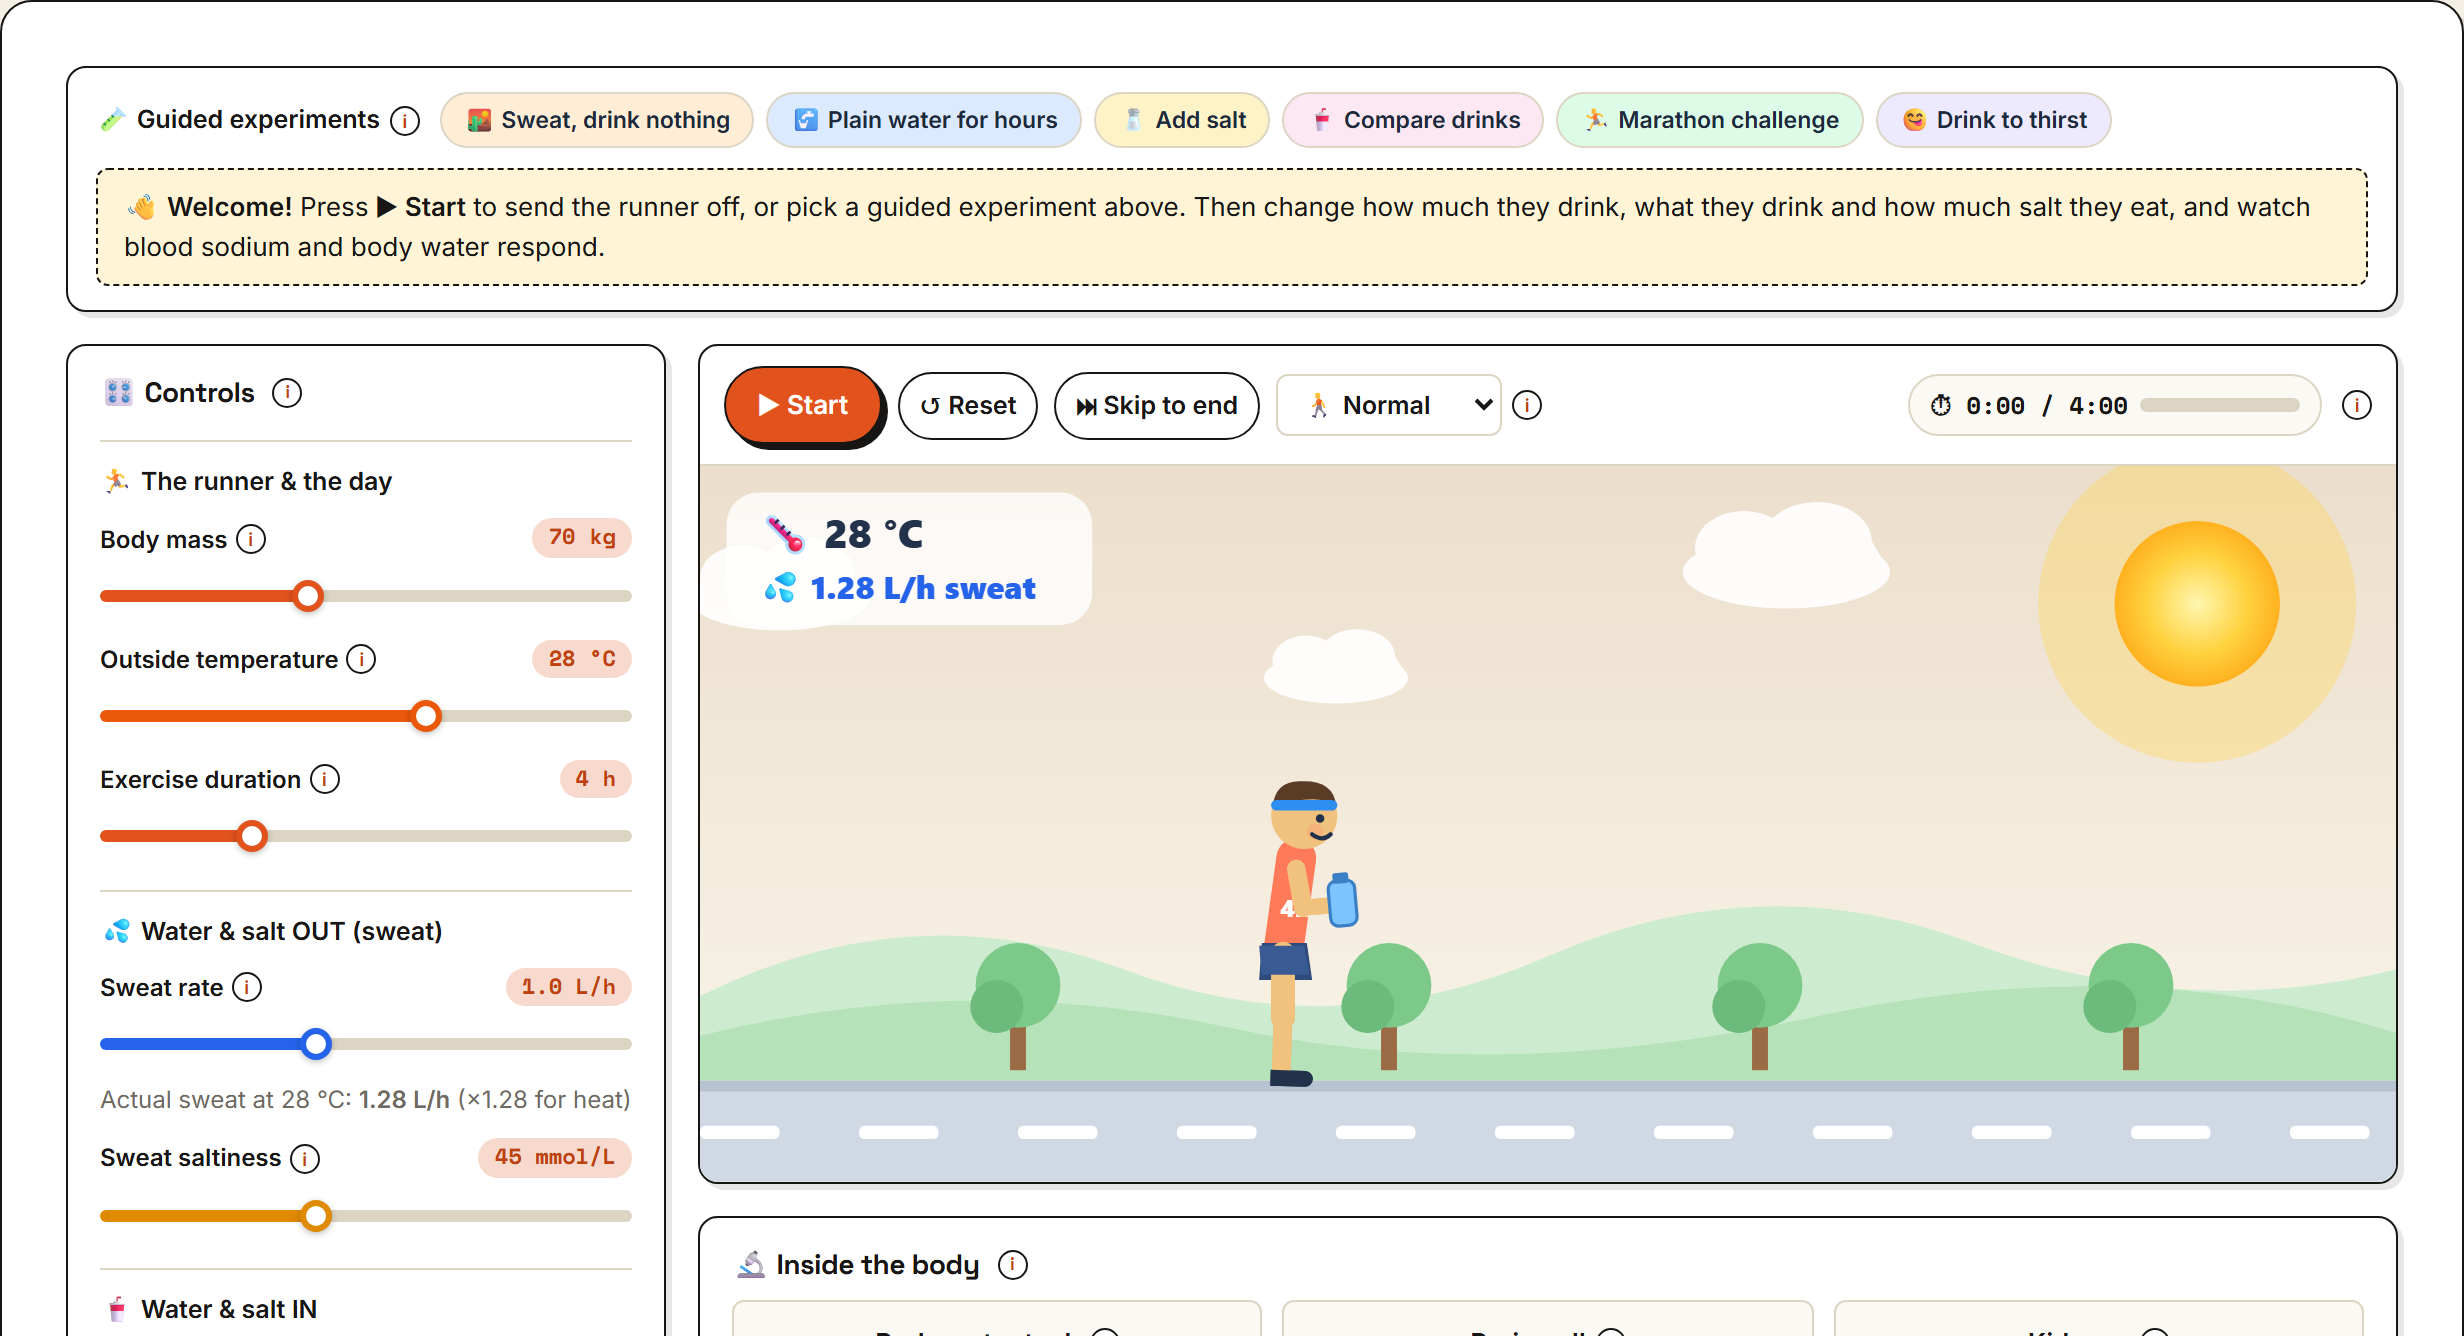This screenshot has height=1336, width=2464.
Task: Click info icon beside Normal speed dropdown
Action: click(1527, 405)
